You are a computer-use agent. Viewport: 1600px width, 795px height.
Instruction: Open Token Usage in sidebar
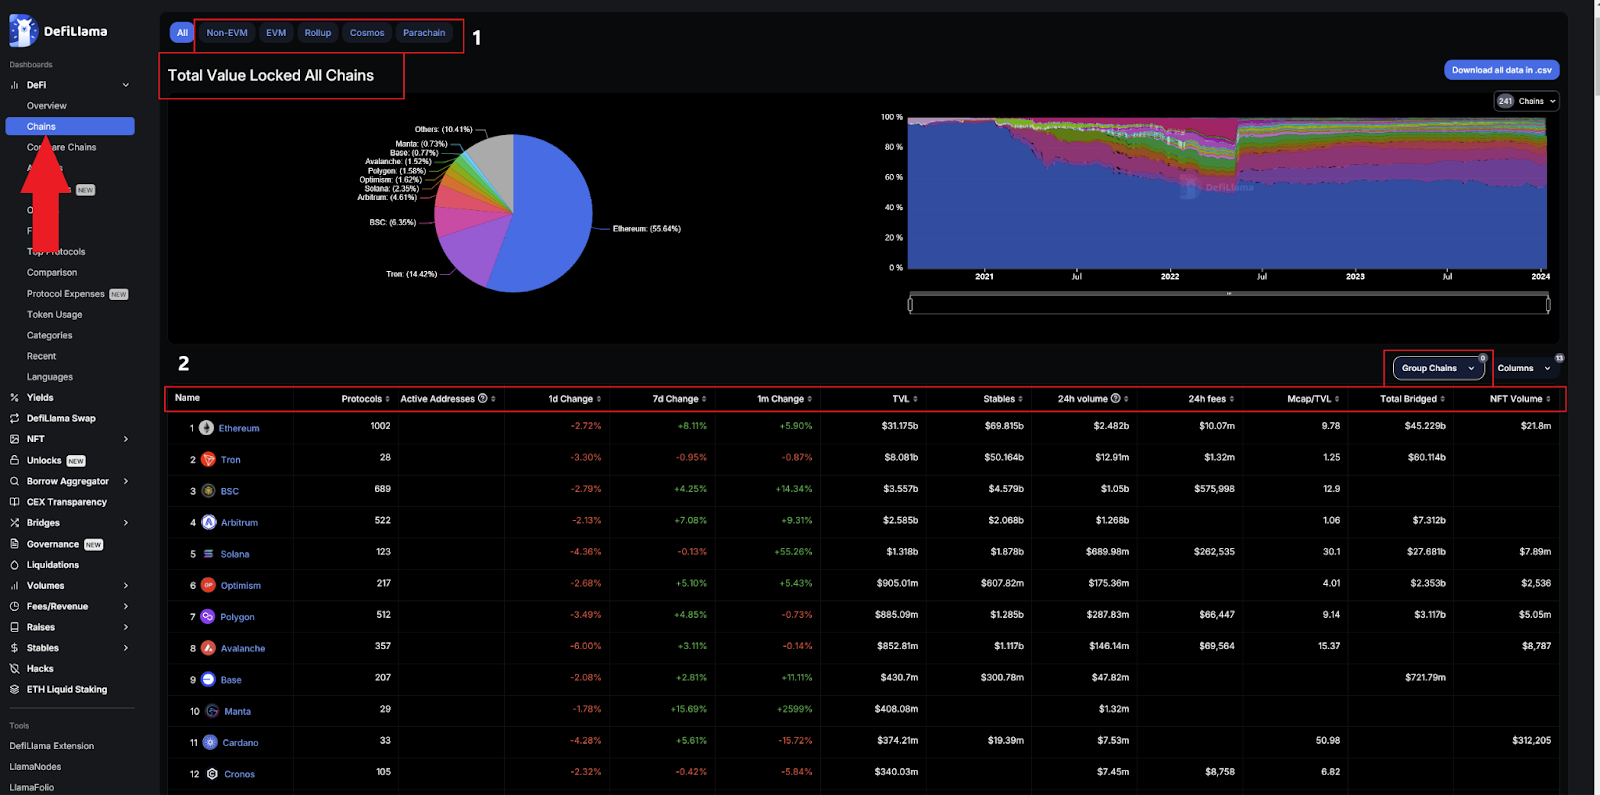click(55, 315)
